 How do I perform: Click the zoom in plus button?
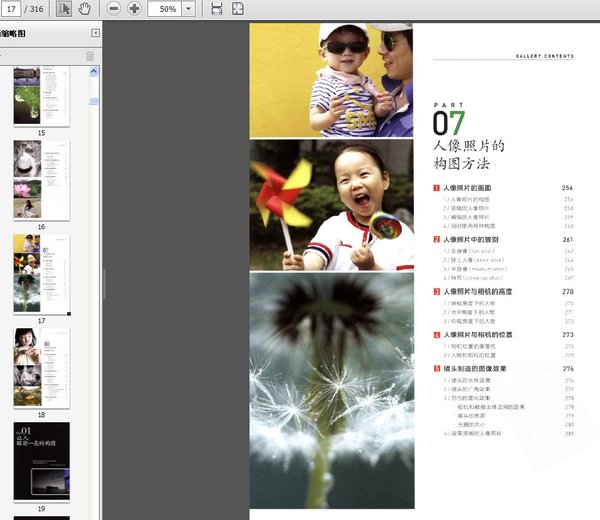pos(134,9)
